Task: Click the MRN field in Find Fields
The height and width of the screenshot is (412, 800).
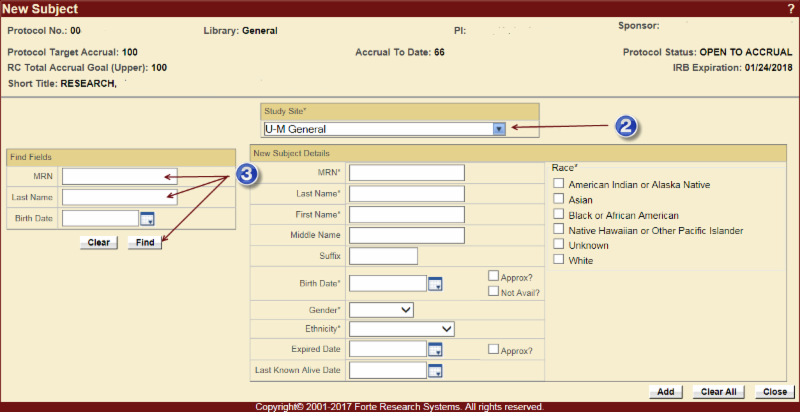Action: tap(119, 176)
